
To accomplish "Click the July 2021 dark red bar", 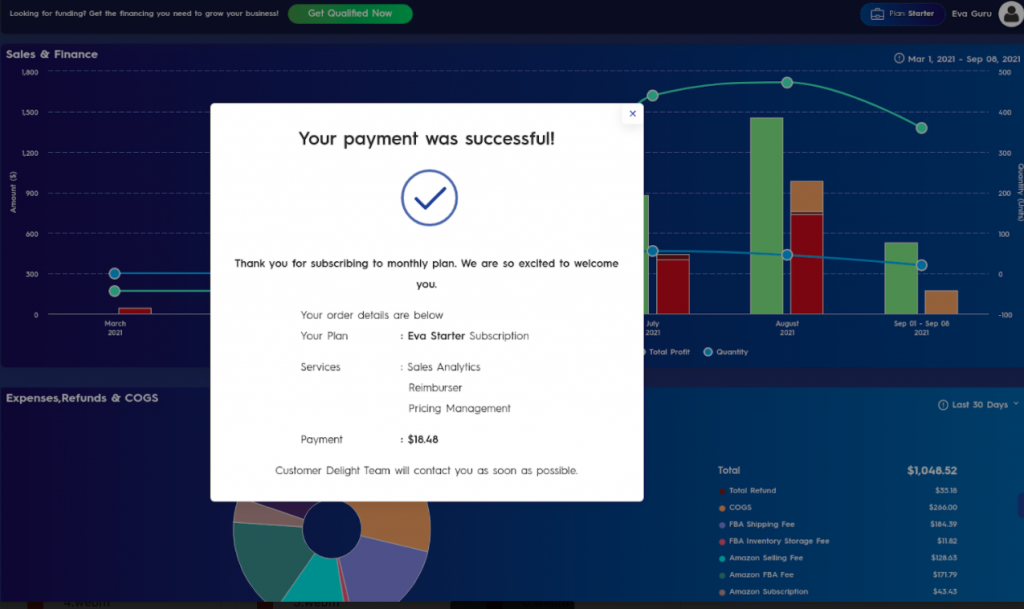I will click(673, 287).
